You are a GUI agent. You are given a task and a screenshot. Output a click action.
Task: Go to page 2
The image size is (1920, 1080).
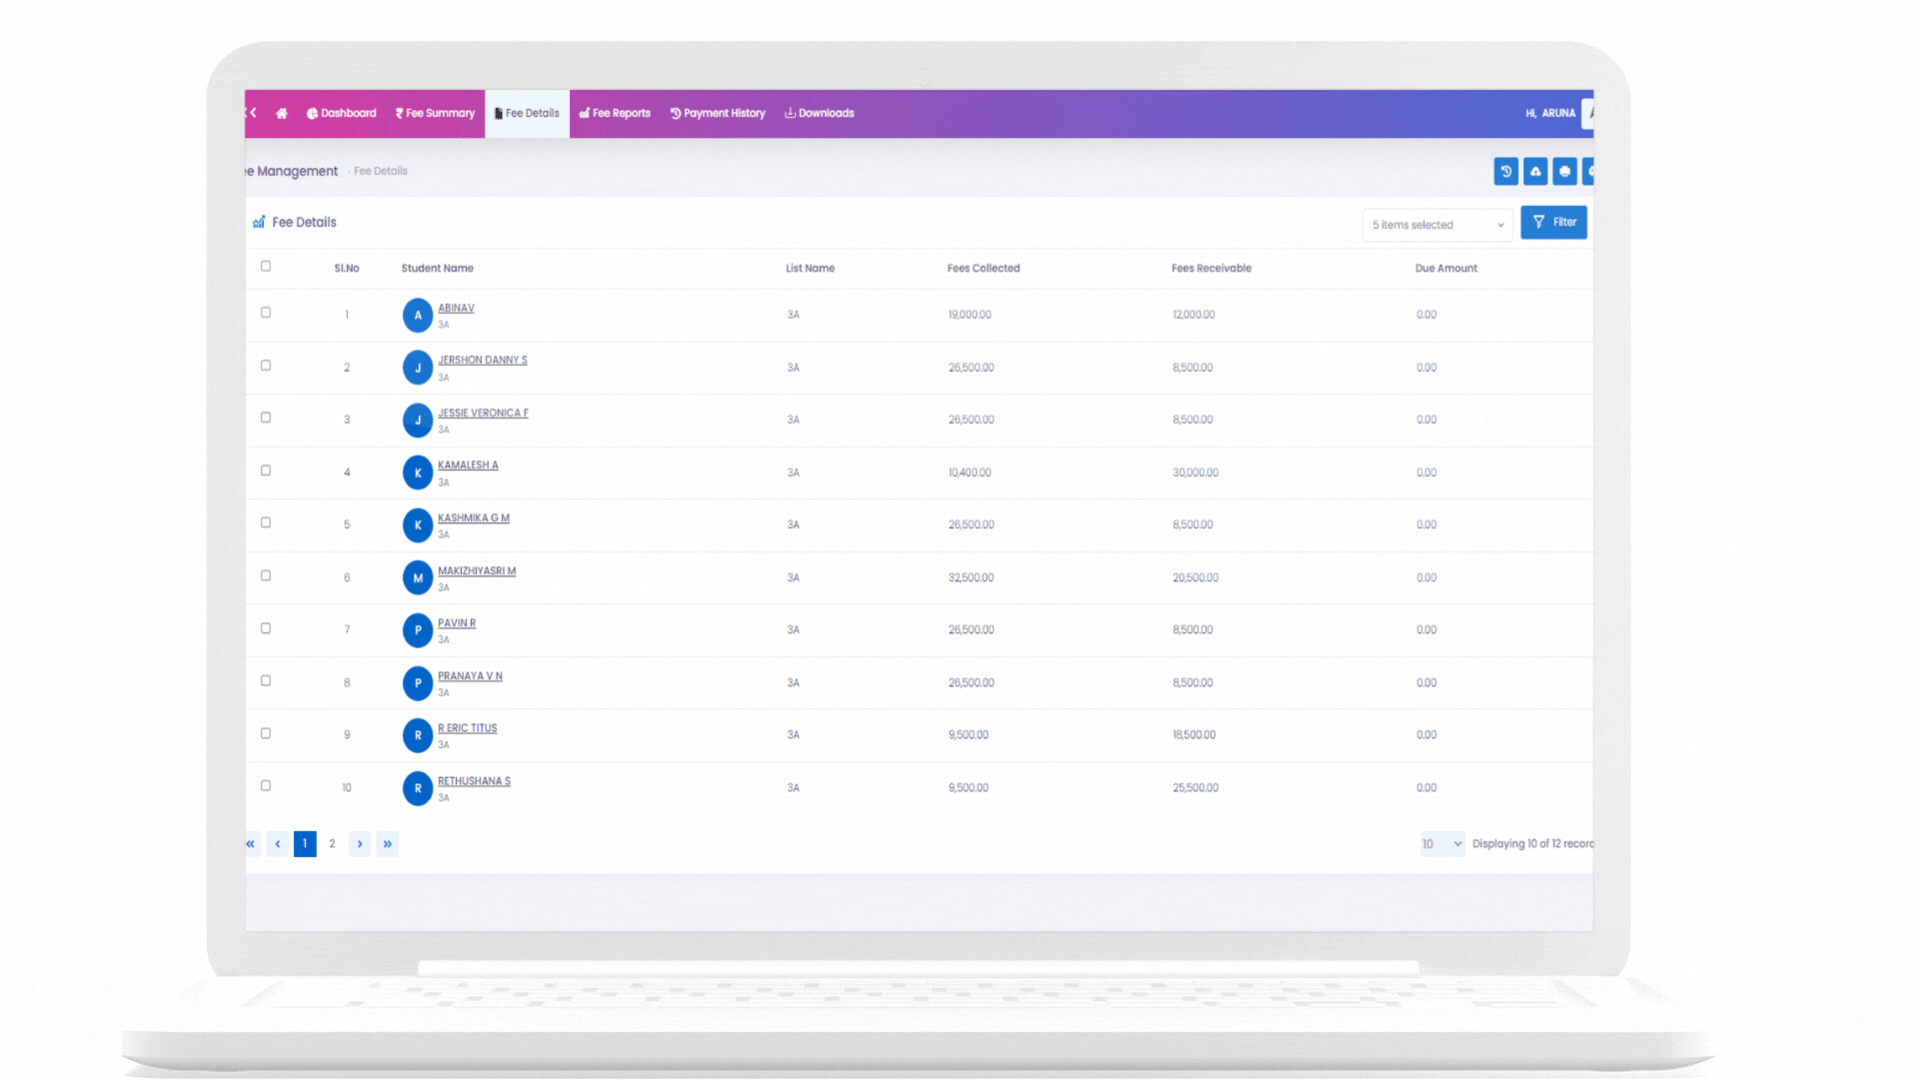coord(332,844)
